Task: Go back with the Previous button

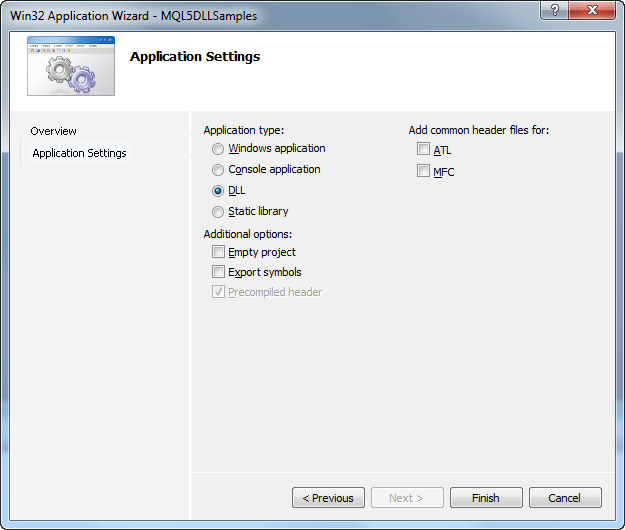Action: click(x=328, y=498)
